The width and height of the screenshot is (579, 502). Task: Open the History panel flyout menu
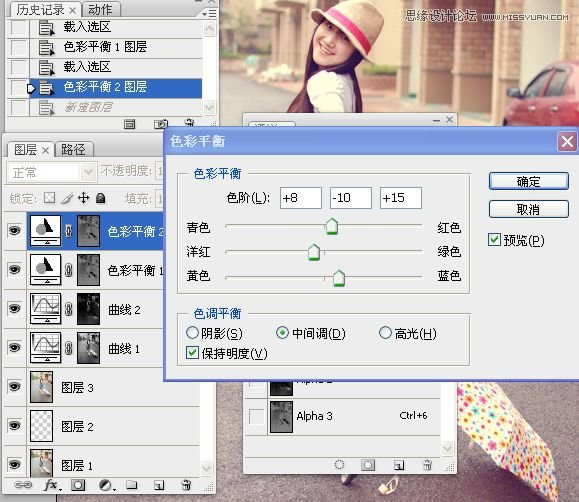(209, 14)
